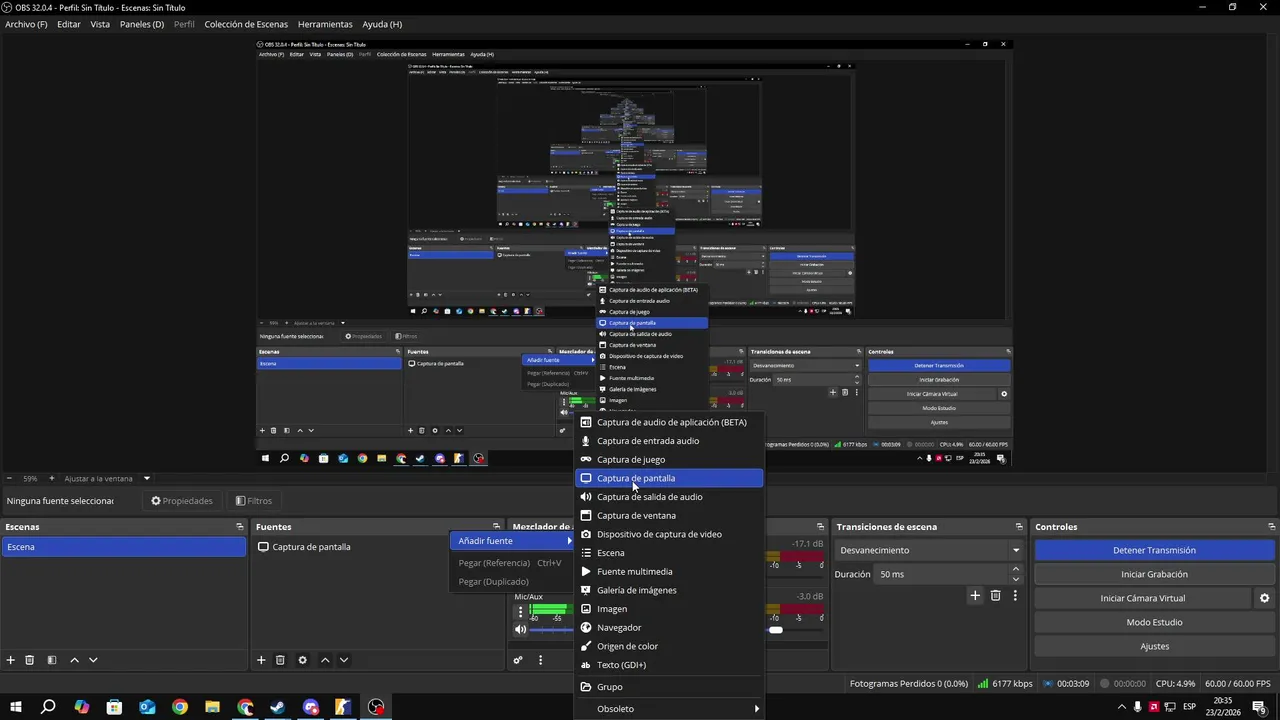Expand the Obsoleto submenu
This screenshot has height=720, width=1280.
pos(669,709)
